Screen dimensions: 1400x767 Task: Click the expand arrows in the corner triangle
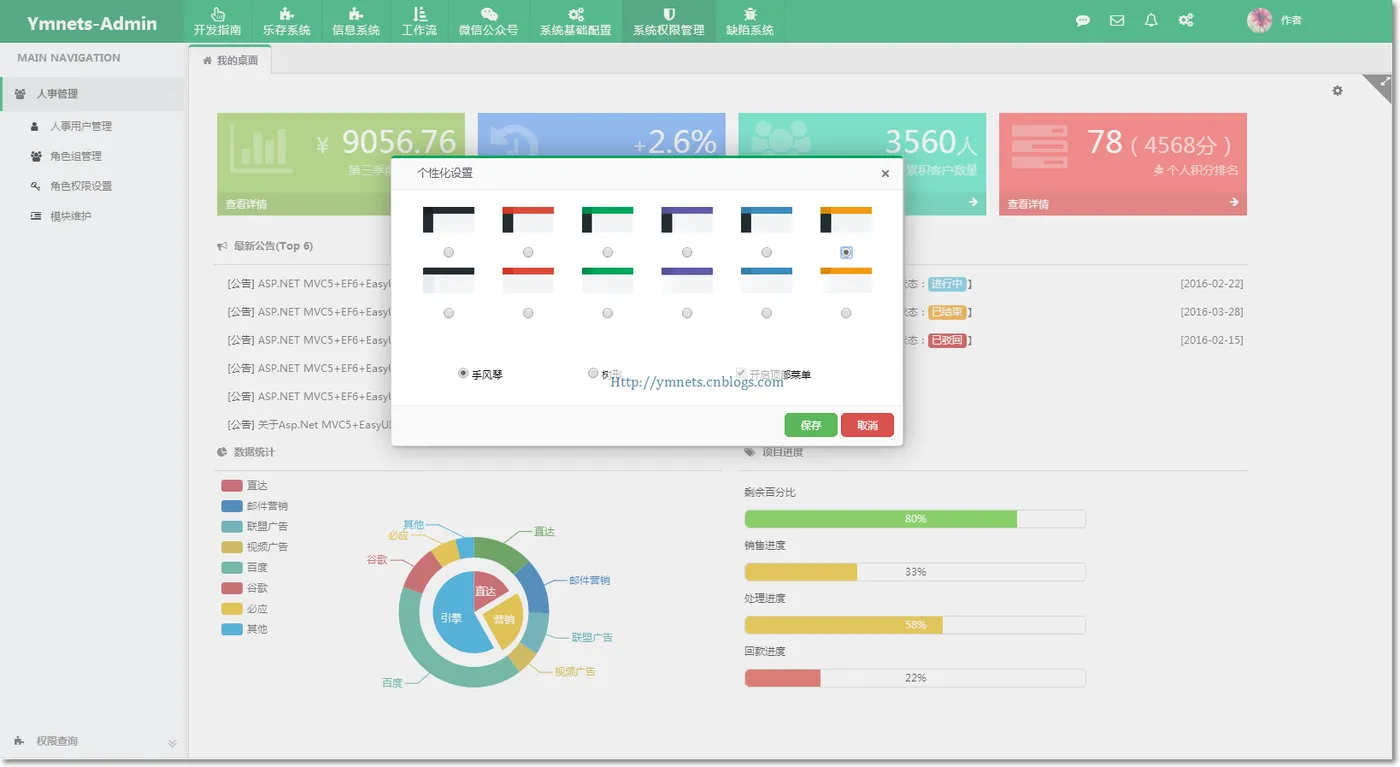tap(1383, 81)
